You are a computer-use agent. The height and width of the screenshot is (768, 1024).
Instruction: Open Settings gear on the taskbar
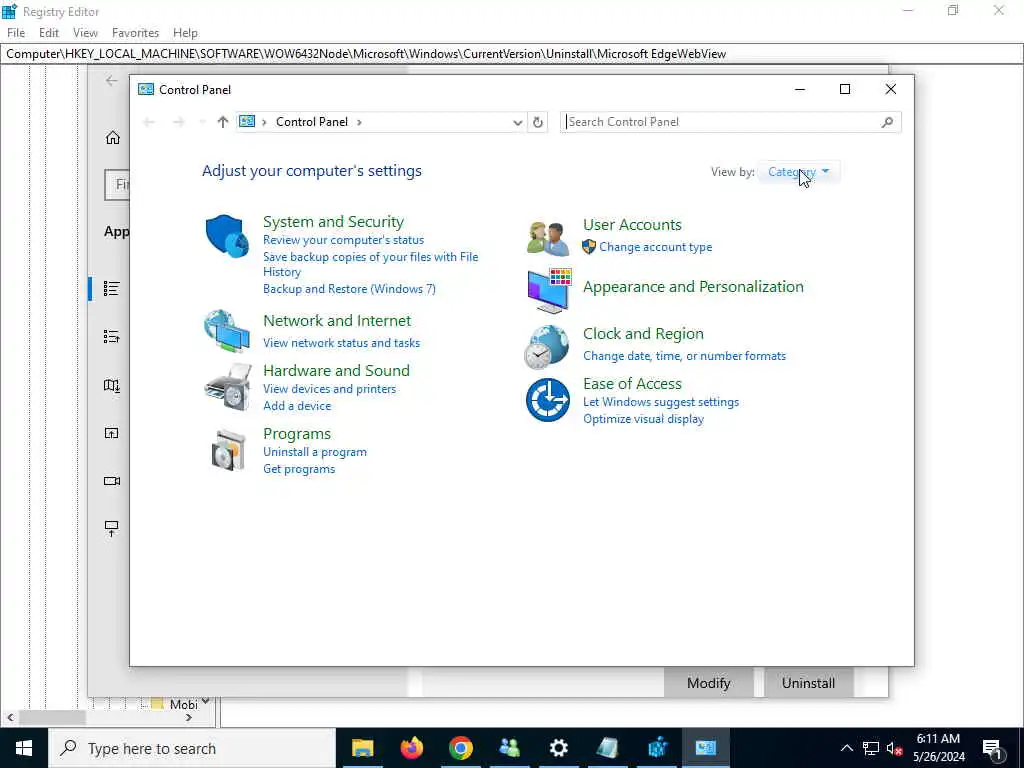(x=558, y=748)
